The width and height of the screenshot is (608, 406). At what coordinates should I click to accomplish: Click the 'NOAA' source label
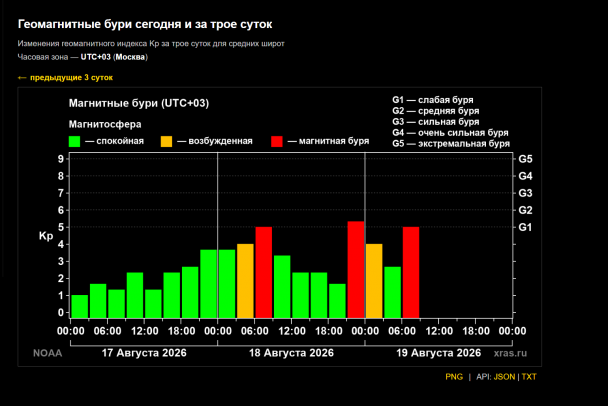pyautogui.click(x=47, y=353)
